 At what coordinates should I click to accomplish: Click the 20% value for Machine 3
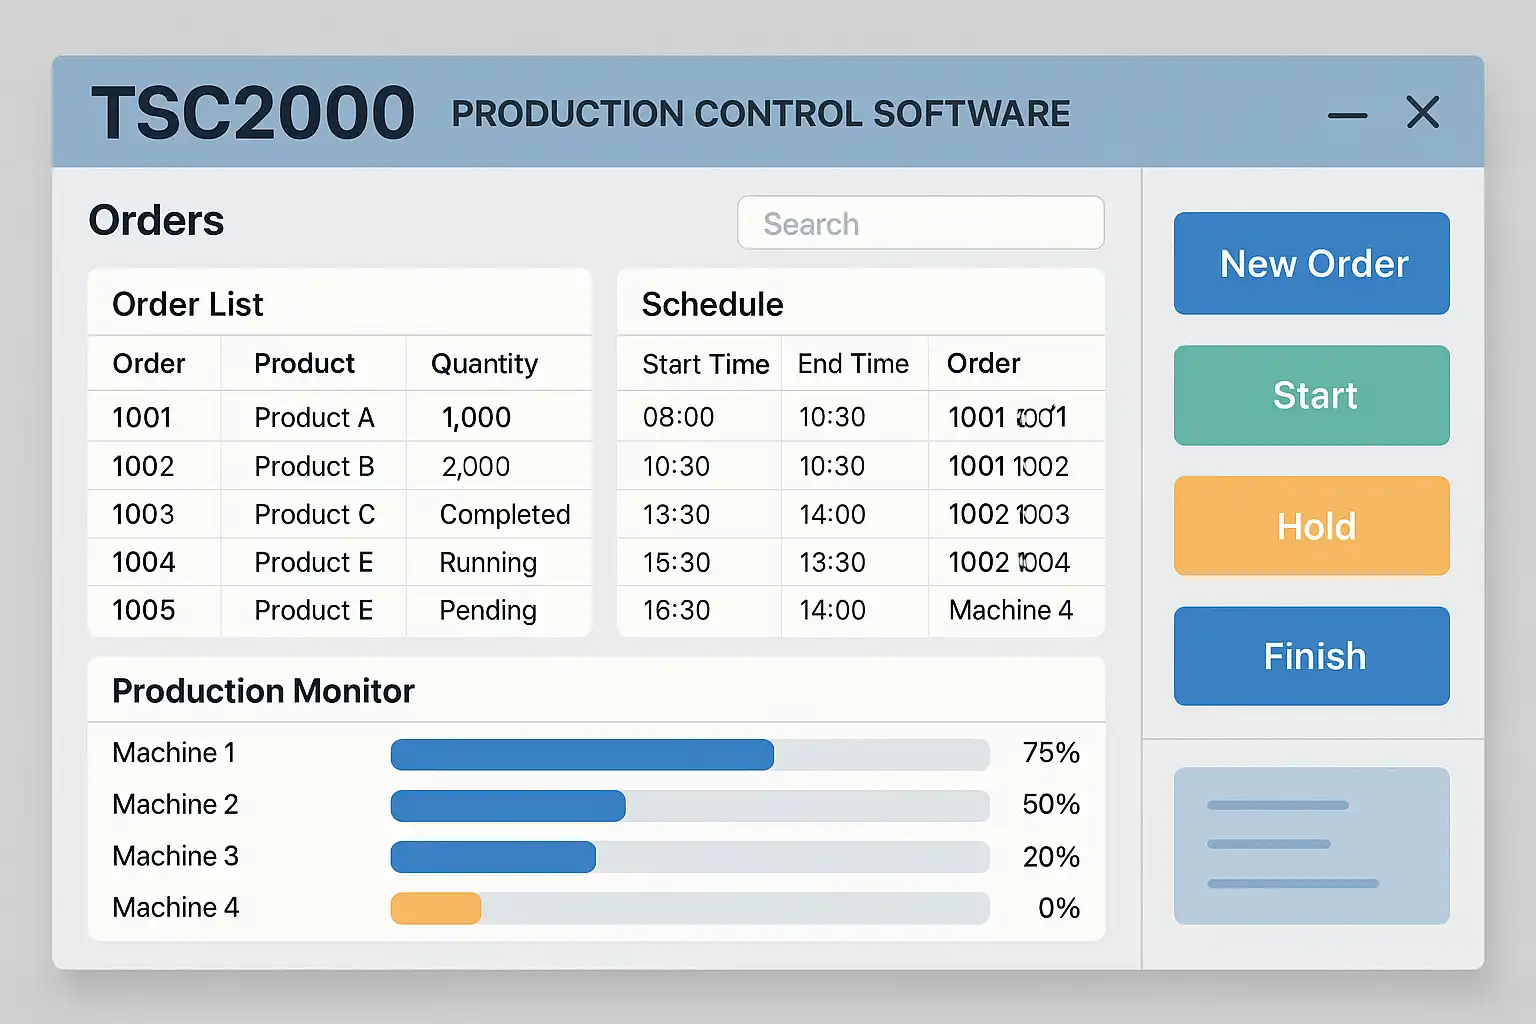pyautogui.click(x=1051, y=856)
